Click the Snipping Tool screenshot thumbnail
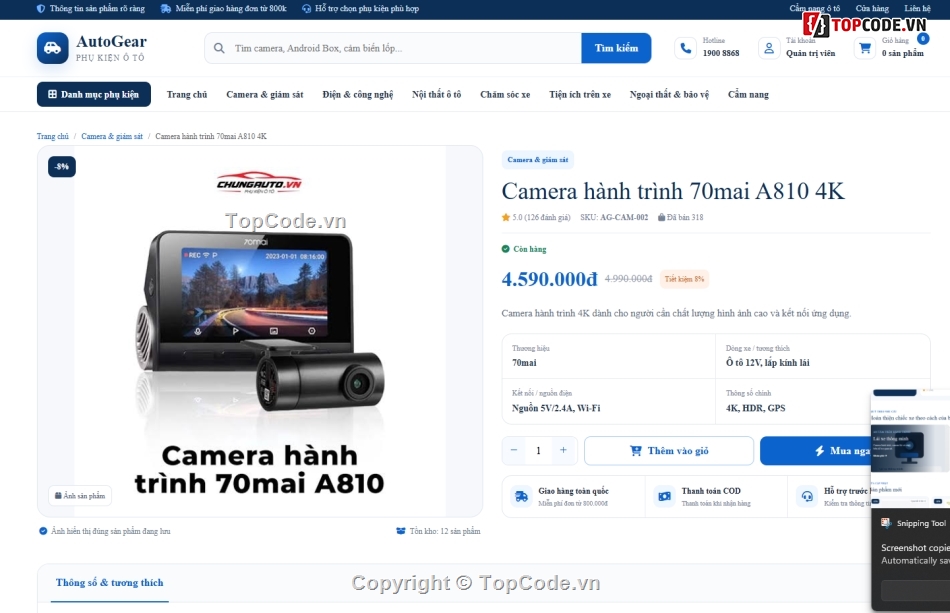The image size is (950, 613). tap(910, 449)
